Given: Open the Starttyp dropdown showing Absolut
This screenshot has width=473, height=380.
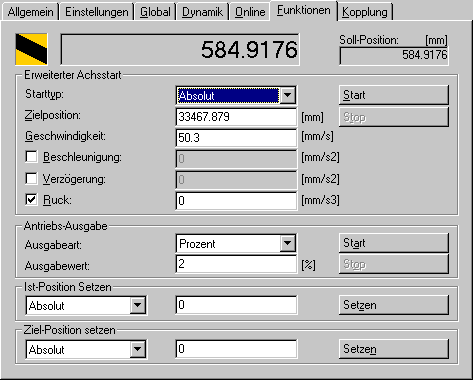Looking at the screenshot, I should point(236,96).
